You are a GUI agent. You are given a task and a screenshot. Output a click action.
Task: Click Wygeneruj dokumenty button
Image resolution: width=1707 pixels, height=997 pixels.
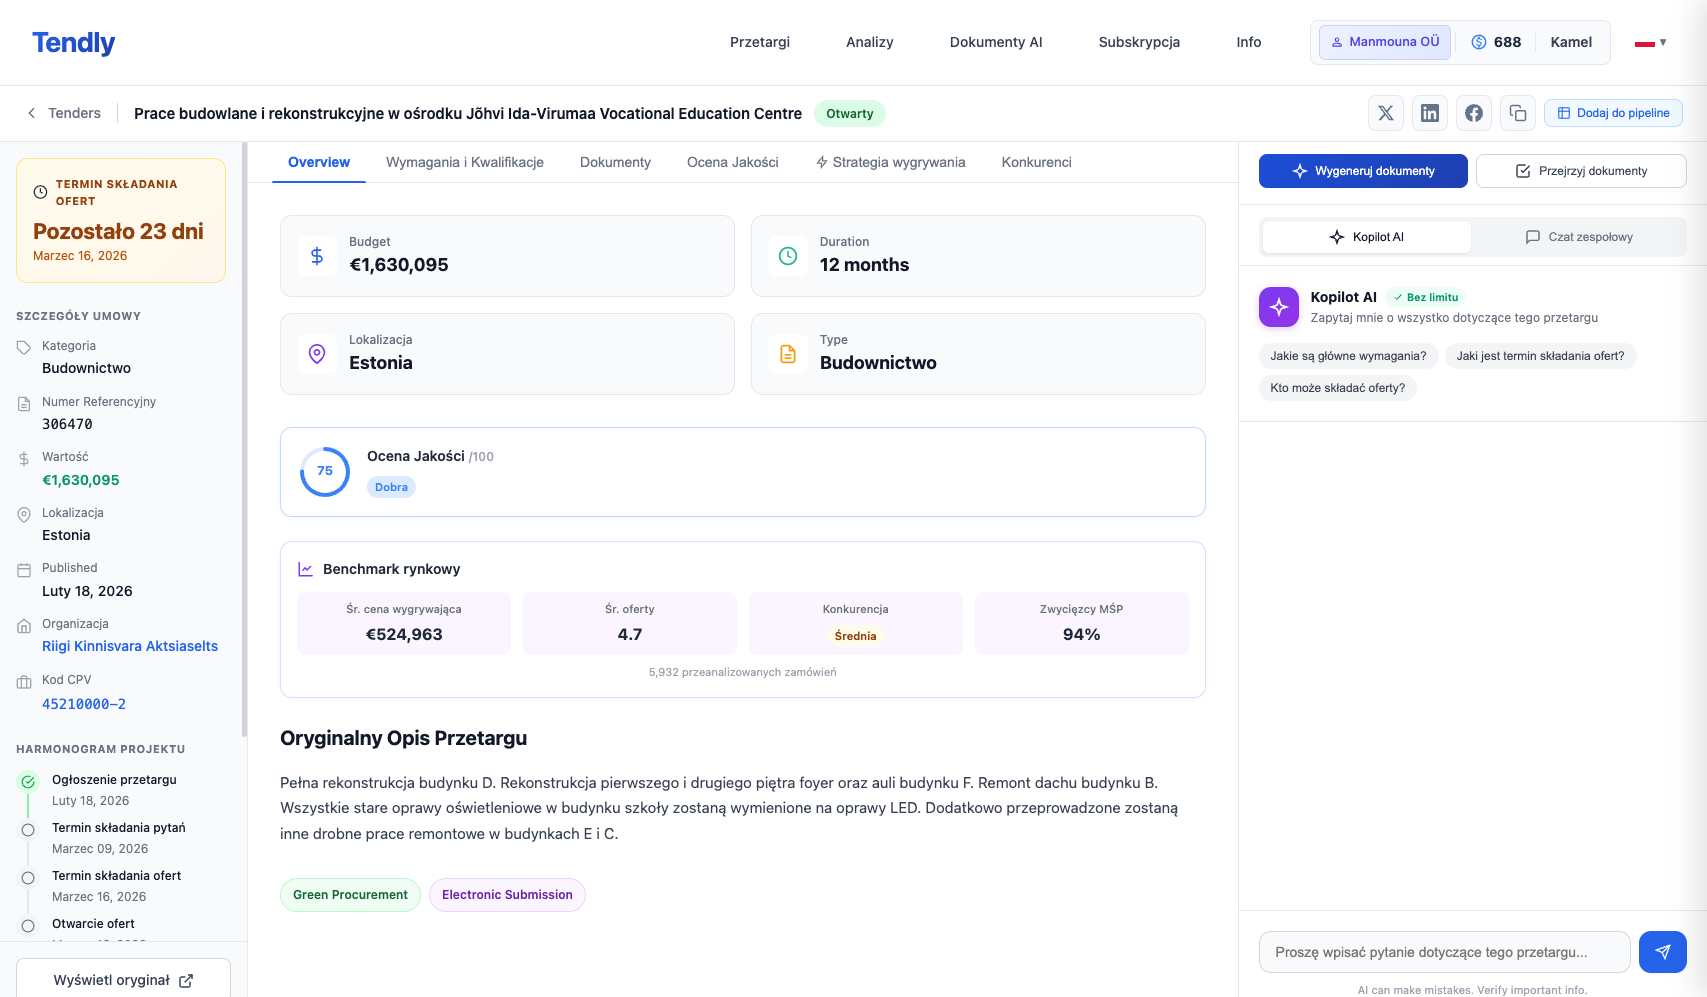coord(1362,171)
